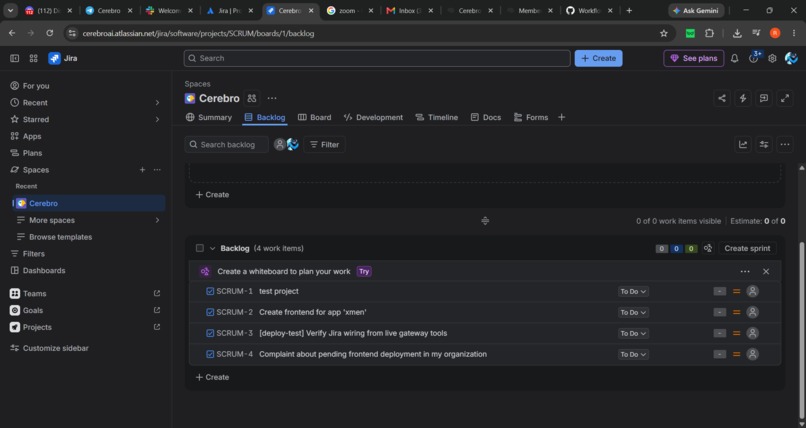Open the Filter button in backlog
The height and width of the screenshot is (428, 806).
tap(324, 144)
